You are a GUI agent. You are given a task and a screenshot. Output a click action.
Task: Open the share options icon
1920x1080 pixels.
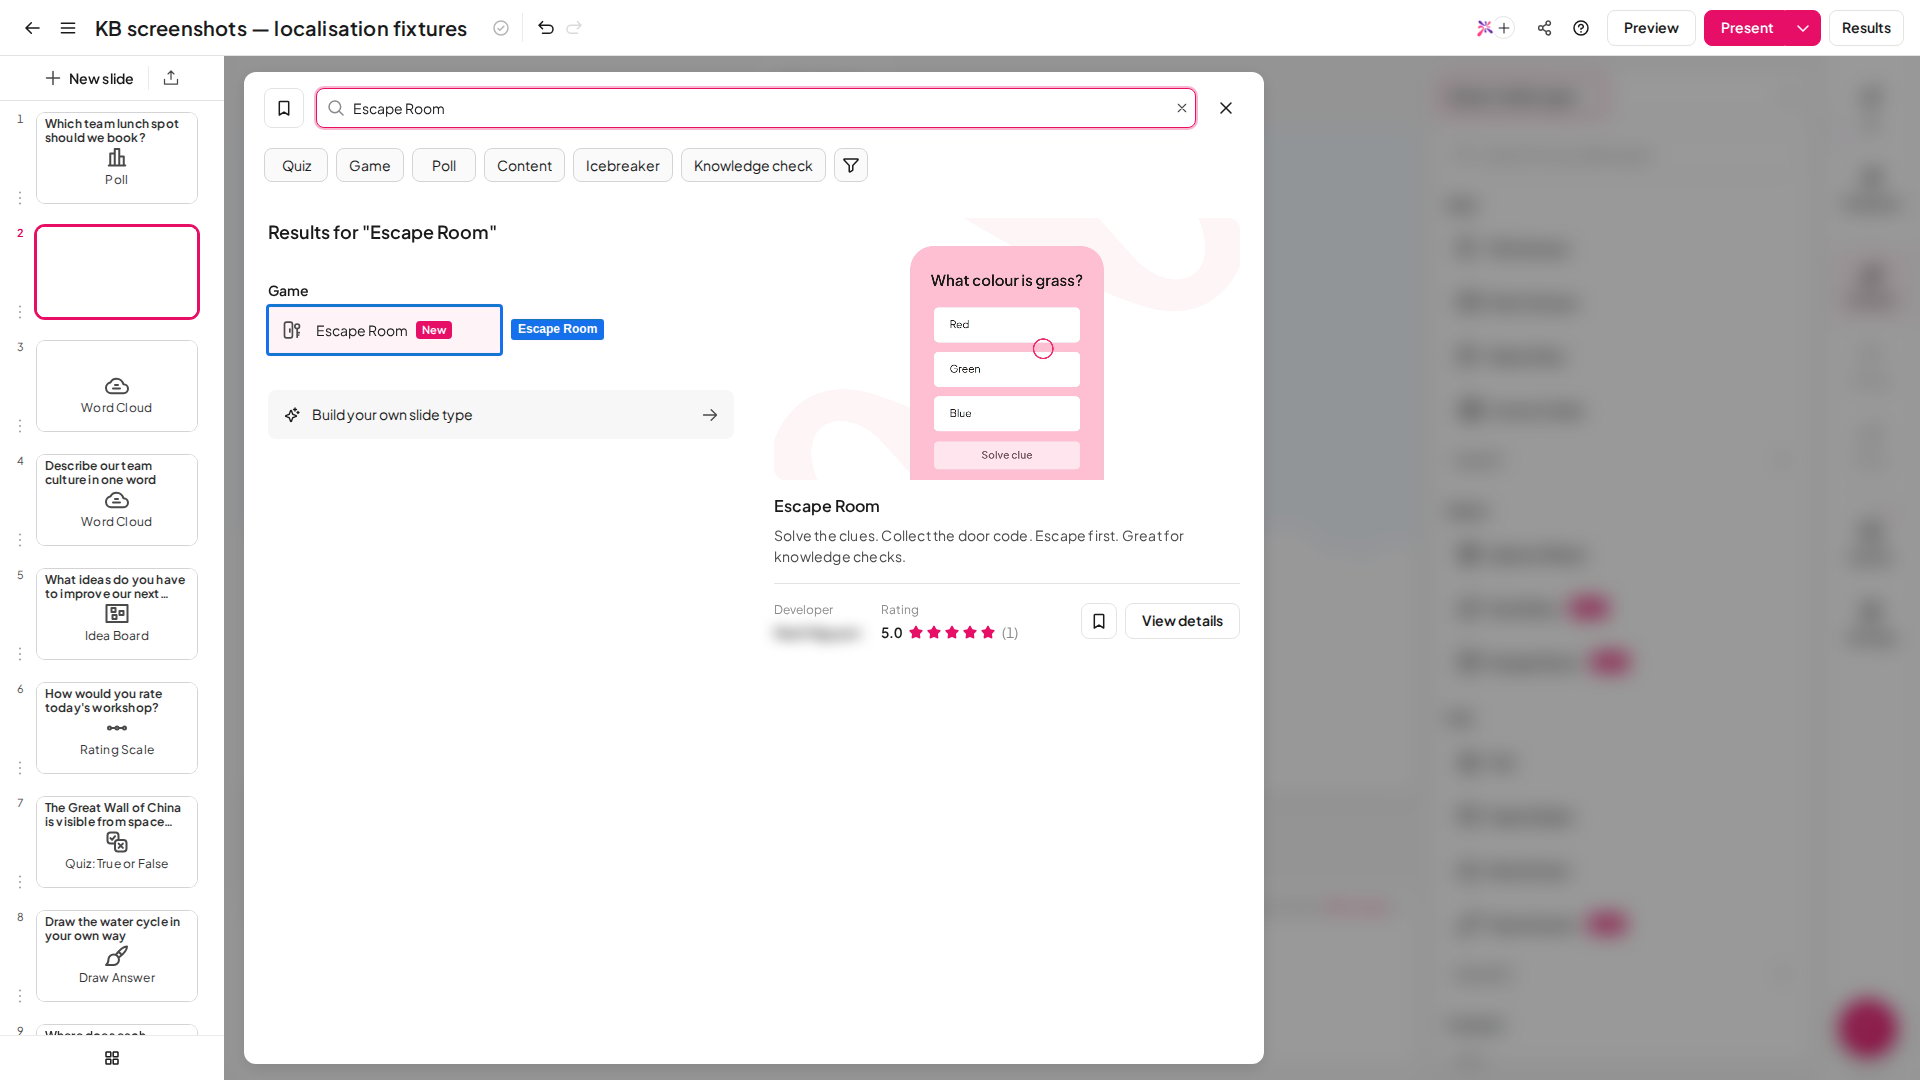1544,28
